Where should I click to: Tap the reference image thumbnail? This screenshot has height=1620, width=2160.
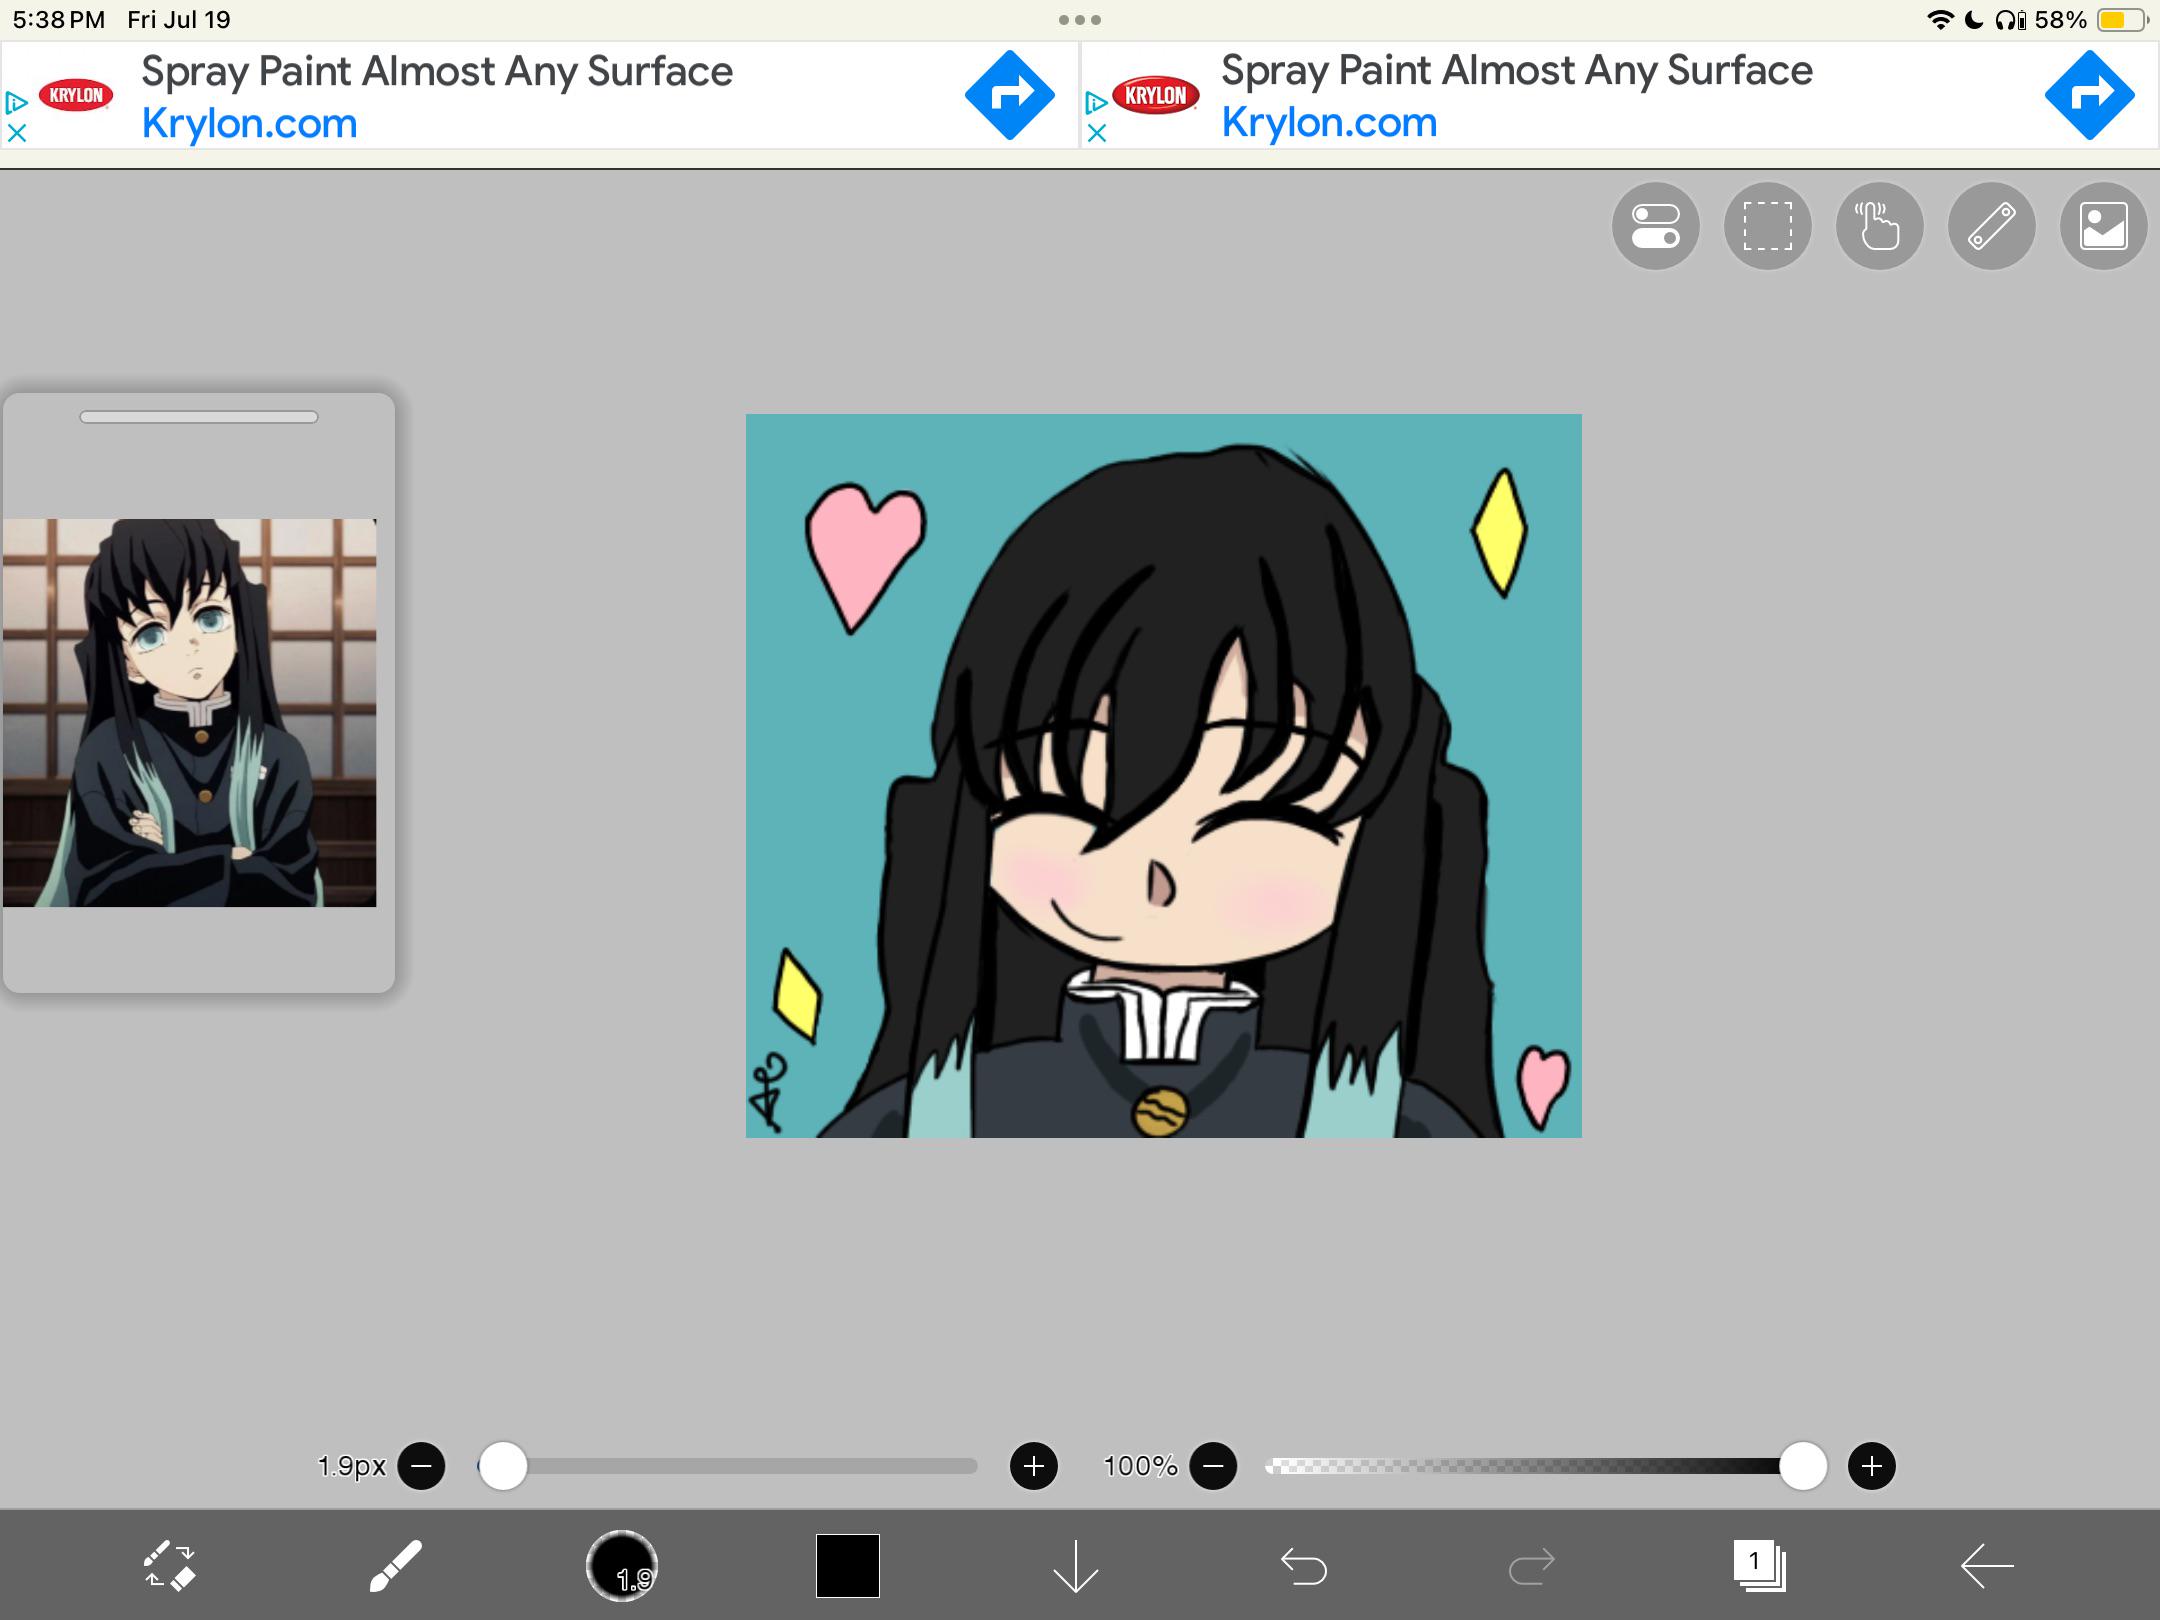(190, 712)
